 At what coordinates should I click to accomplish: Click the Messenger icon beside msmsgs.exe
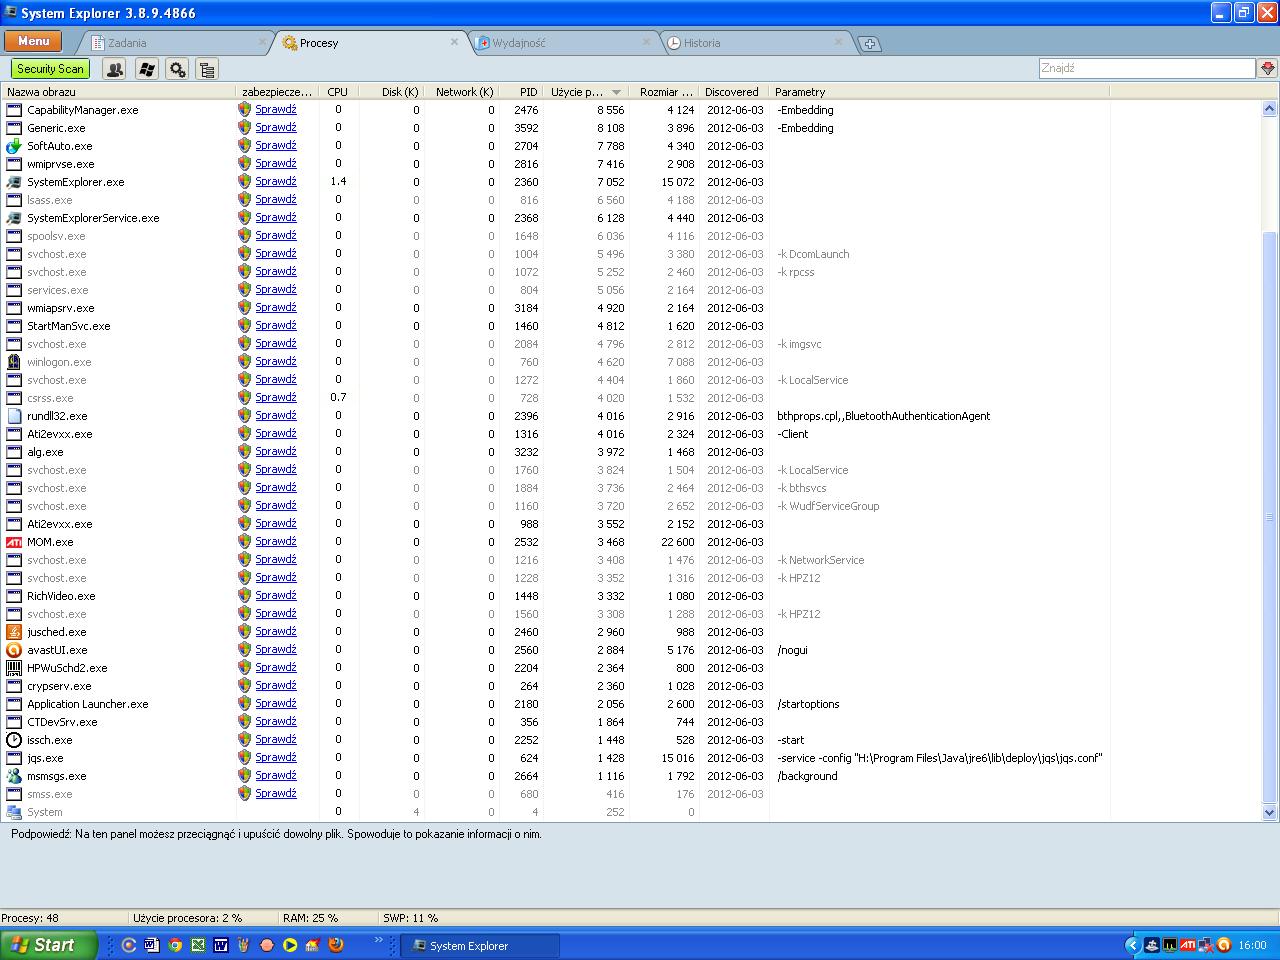coord(14,776)
